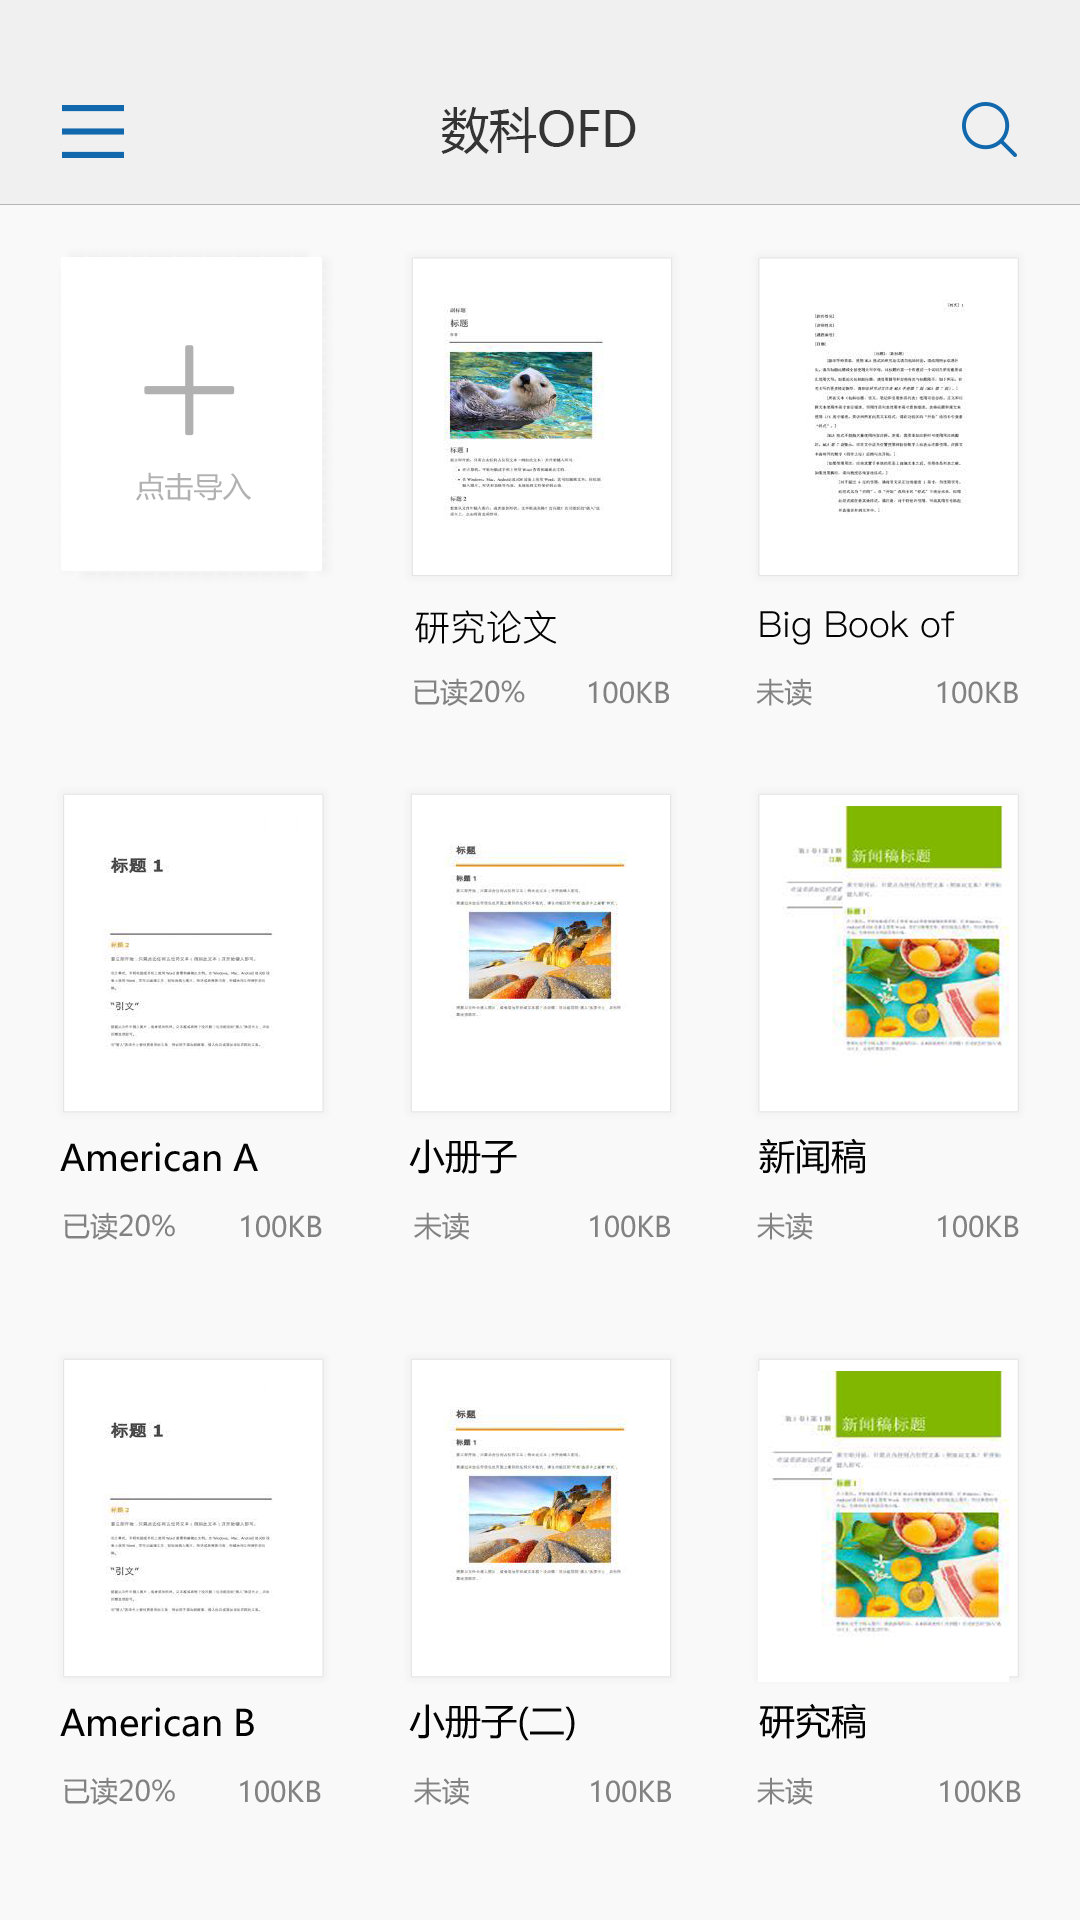This screenshot has height=1920, width=1080.
Task: Open the 小册子(二) document thumbnail
Action: (541, 1517)
